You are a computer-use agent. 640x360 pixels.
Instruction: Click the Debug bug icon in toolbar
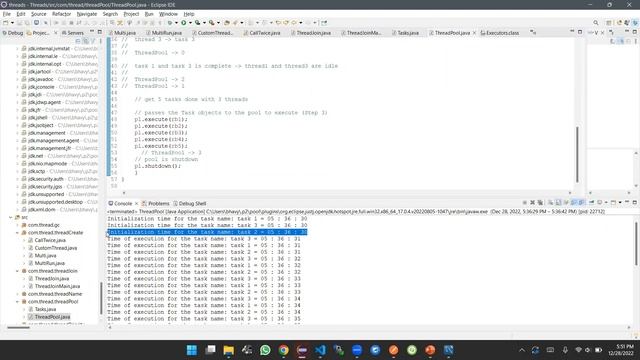pyautogui.click(x=170, y=23)
